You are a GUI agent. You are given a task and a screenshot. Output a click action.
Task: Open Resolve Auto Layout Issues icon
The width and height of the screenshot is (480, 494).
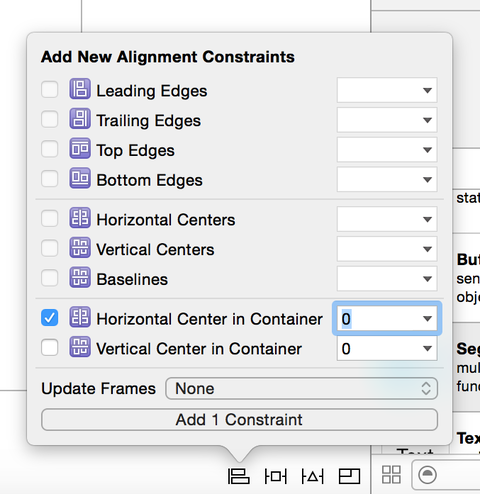pos(312,476)
